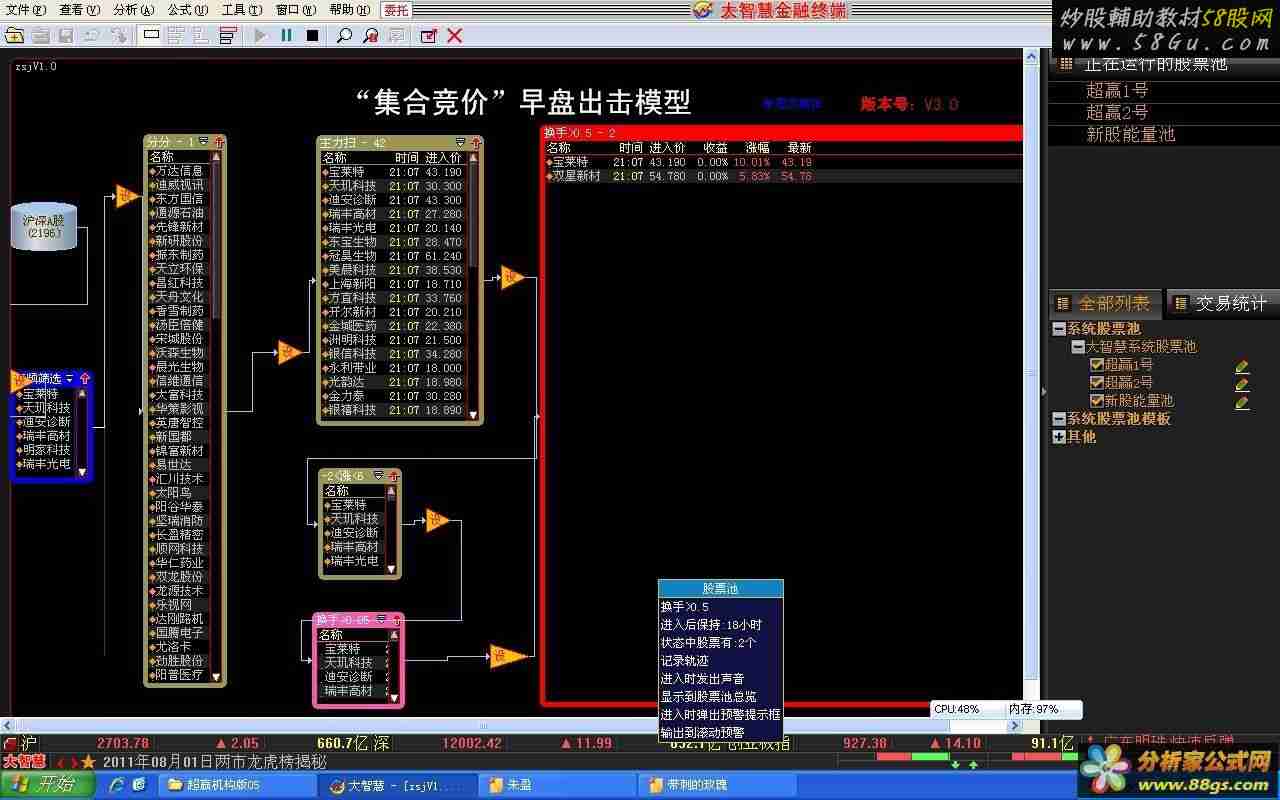
Task: Open the 超赢机构版05 taskbar item
Action: [237, 785]
